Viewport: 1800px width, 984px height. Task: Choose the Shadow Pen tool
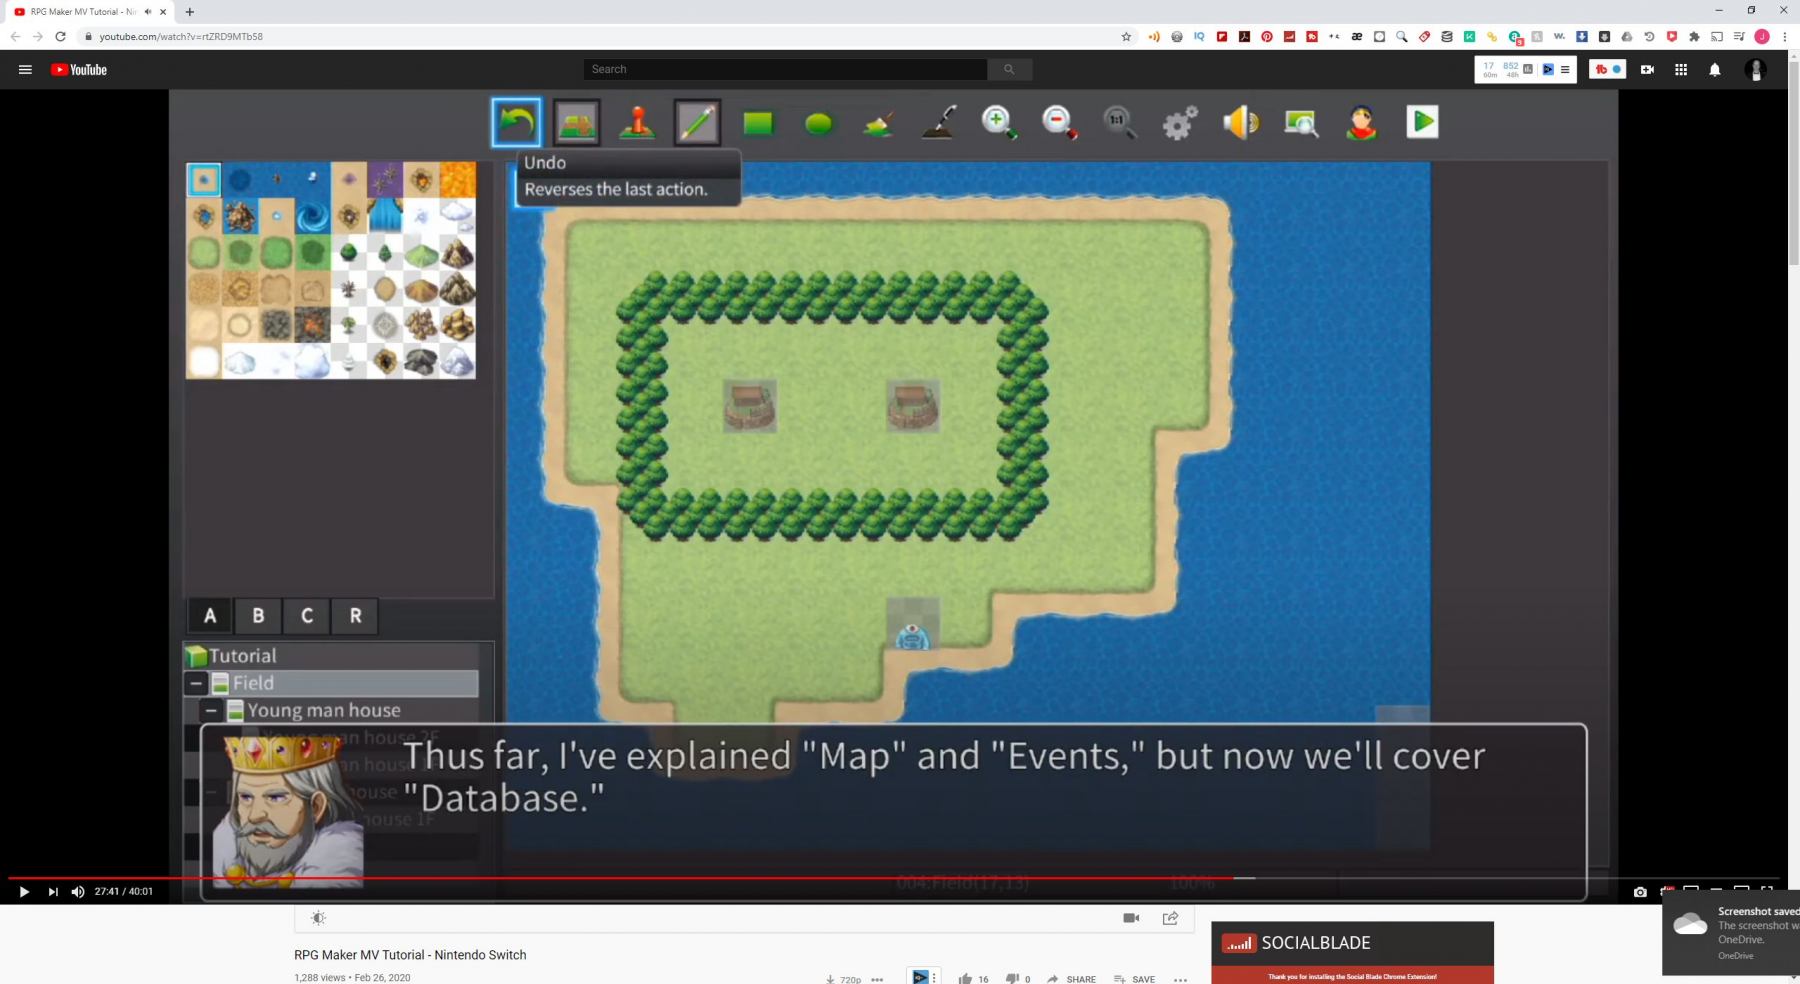coord(939,122)
